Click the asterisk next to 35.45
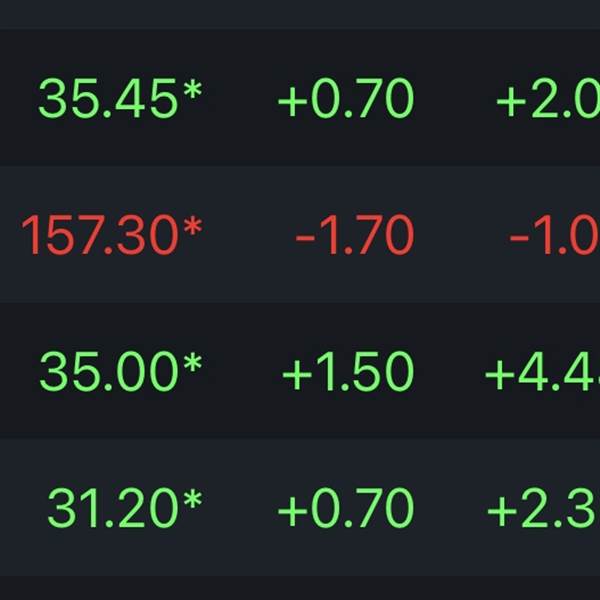Screen dimensions: 600x600 (x=192, y=89)
